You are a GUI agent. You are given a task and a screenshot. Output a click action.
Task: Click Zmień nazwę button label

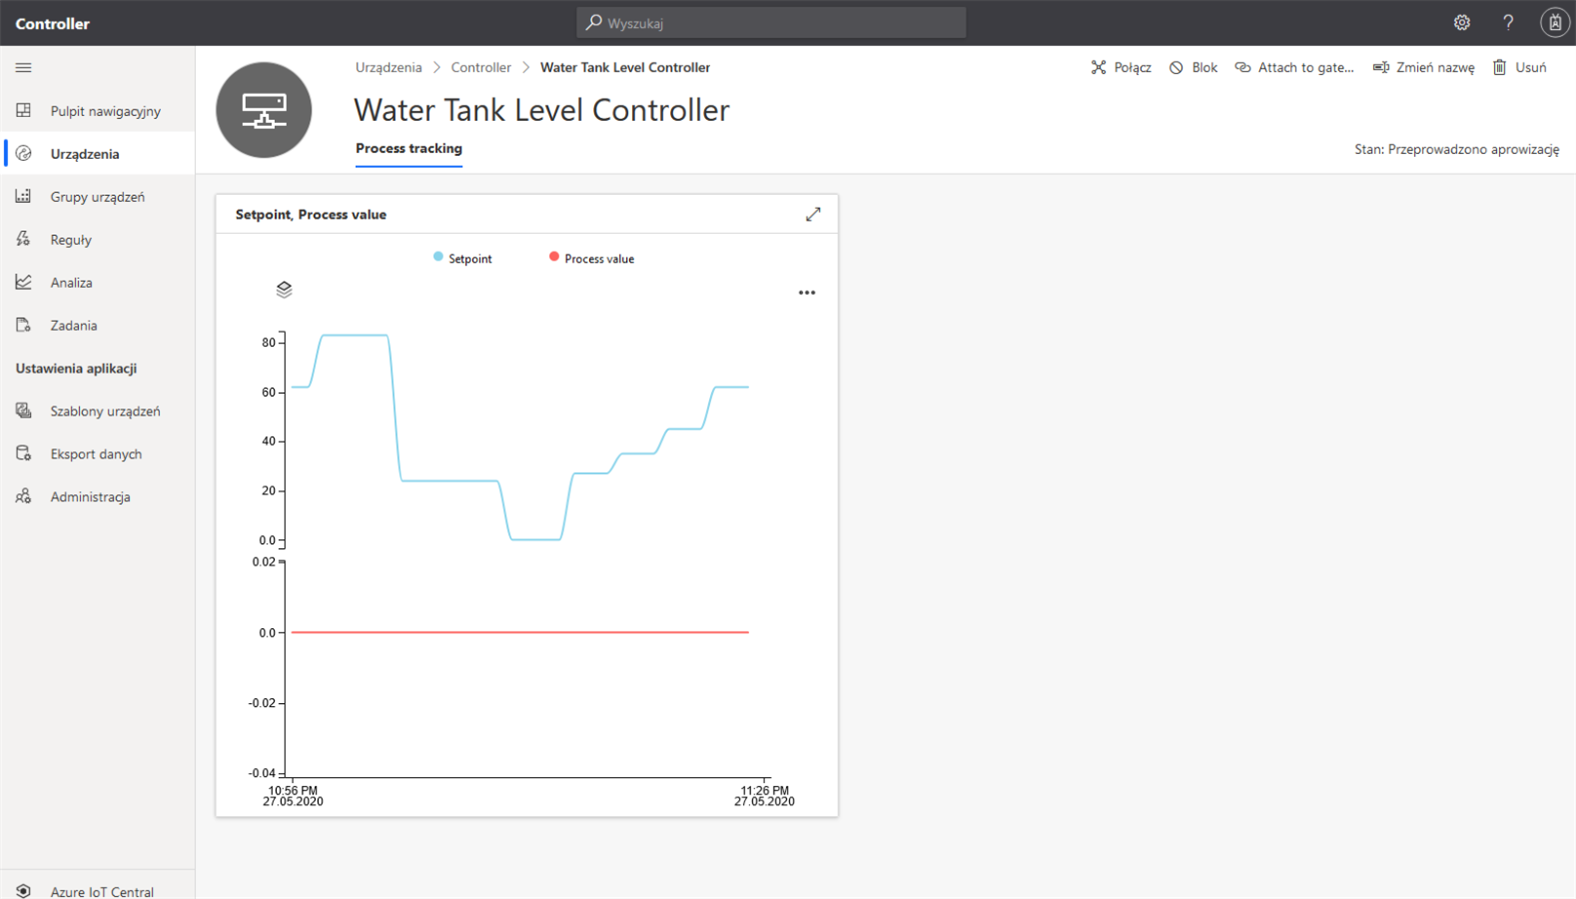coord(1435,67)
